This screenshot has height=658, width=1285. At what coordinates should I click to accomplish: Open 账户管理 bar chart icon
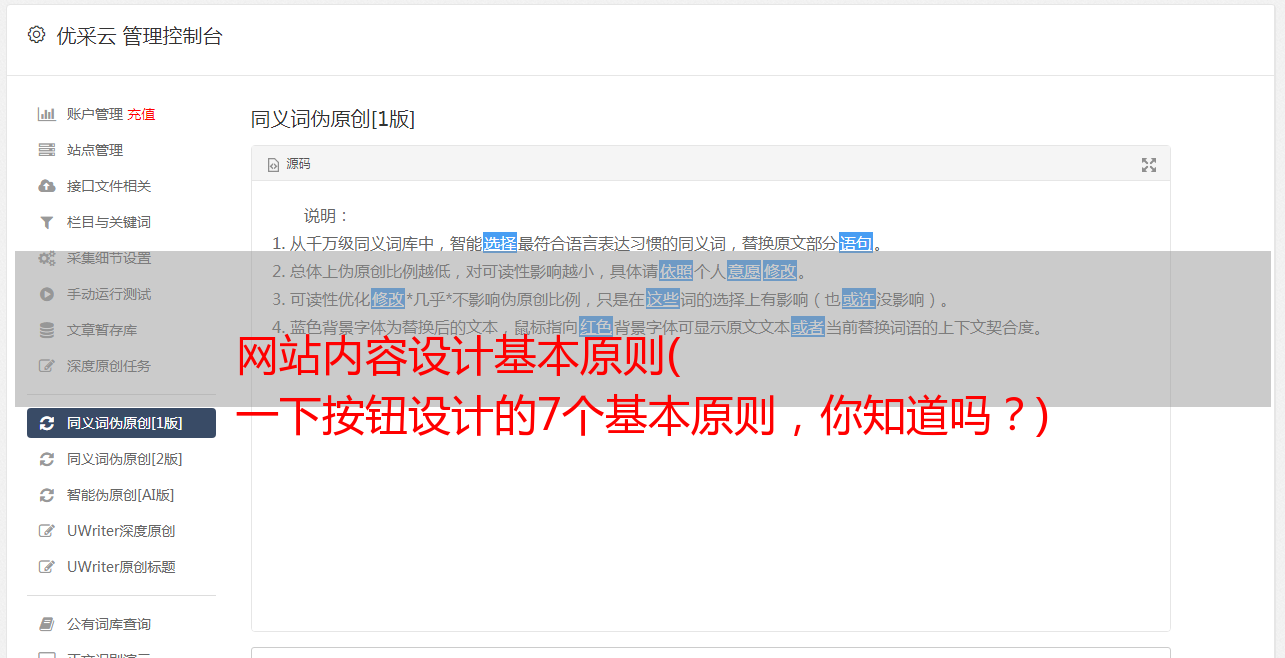point(46,114)
